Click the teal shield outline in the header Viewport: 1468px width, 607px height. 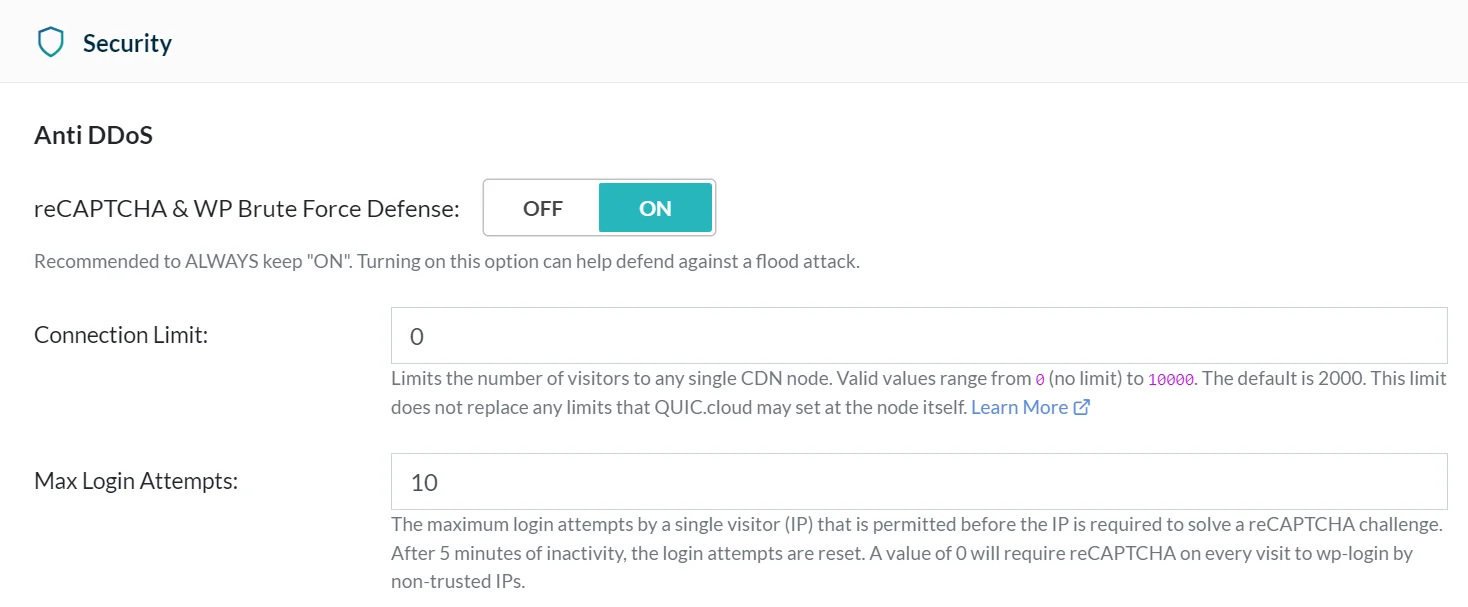(x=50, y=41)
